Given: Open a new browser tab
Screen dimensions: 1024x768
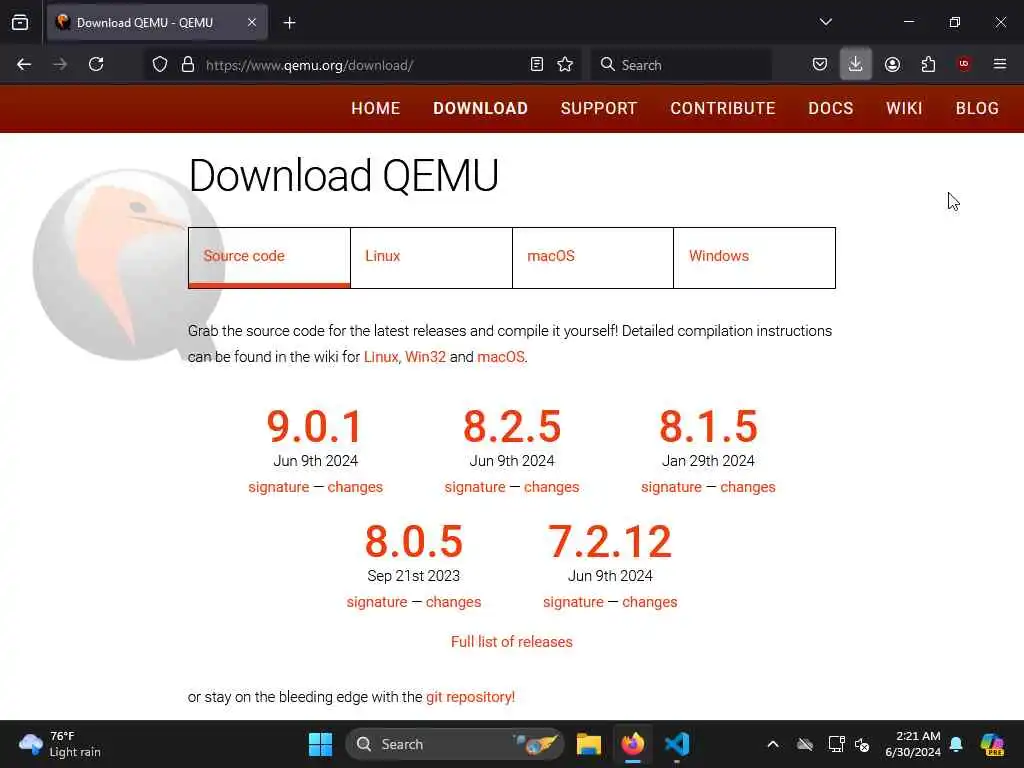Looking at the screenshot, I should pos(289,23).
